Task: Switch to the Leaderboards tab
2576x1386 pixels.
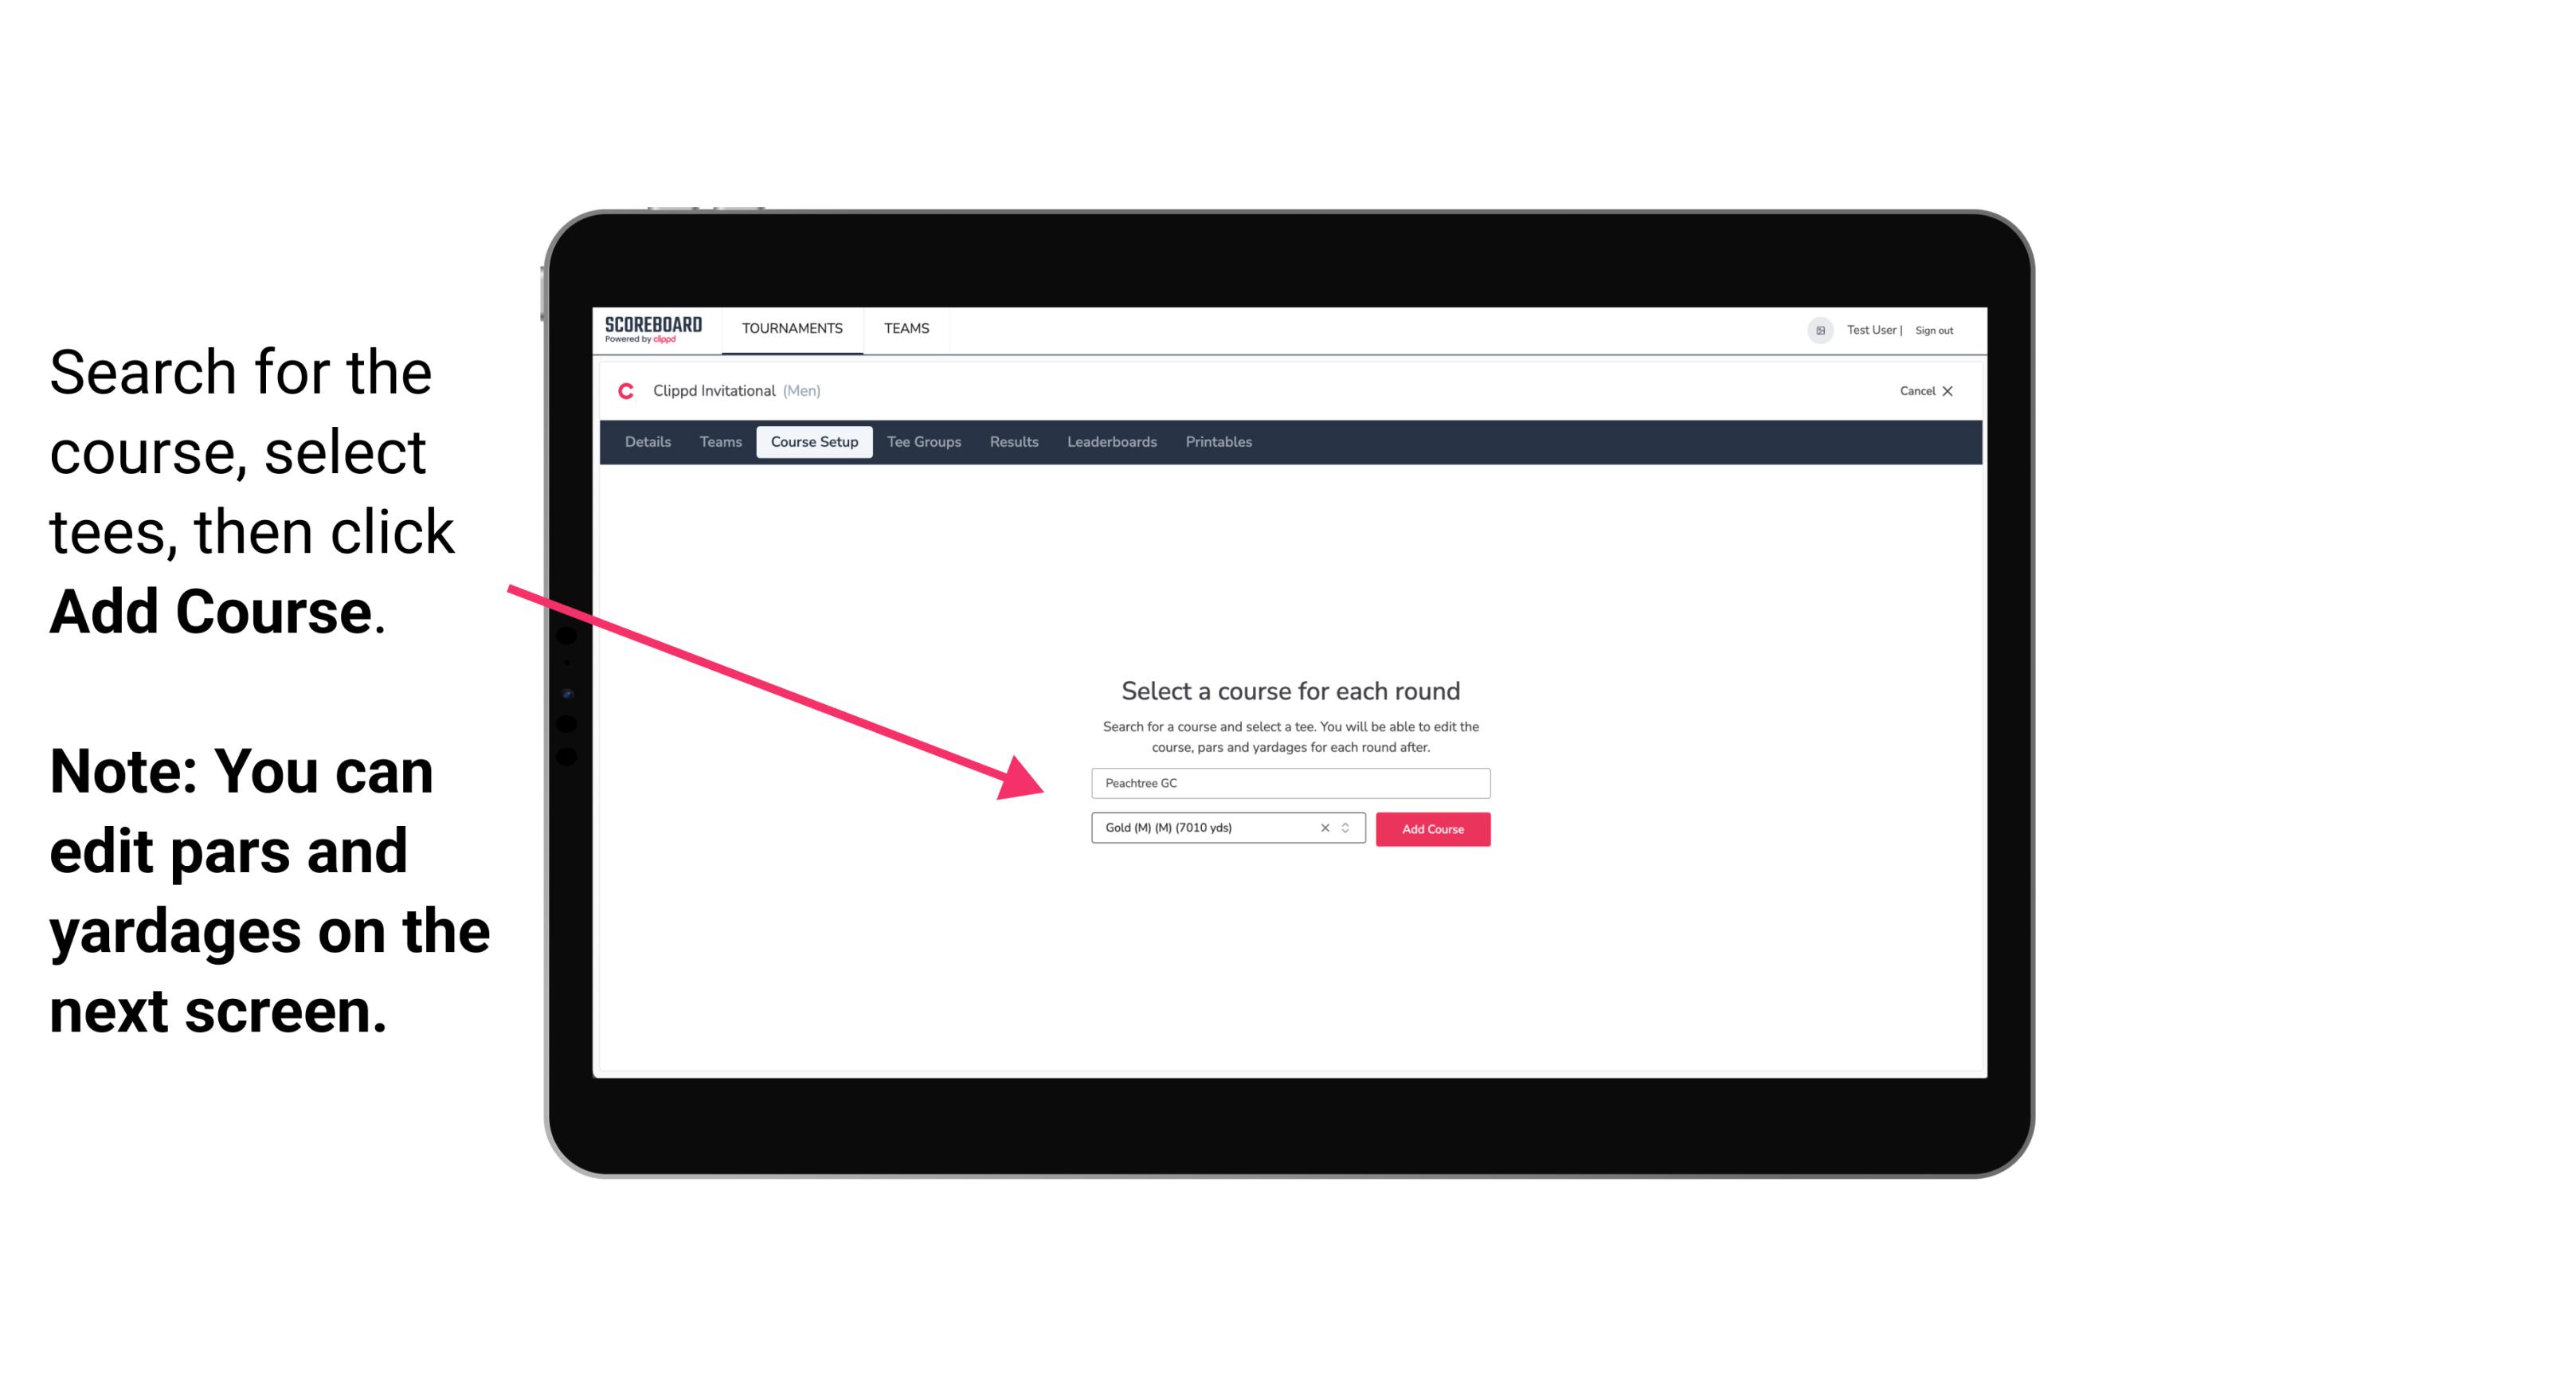Action: coord(1110,442)
